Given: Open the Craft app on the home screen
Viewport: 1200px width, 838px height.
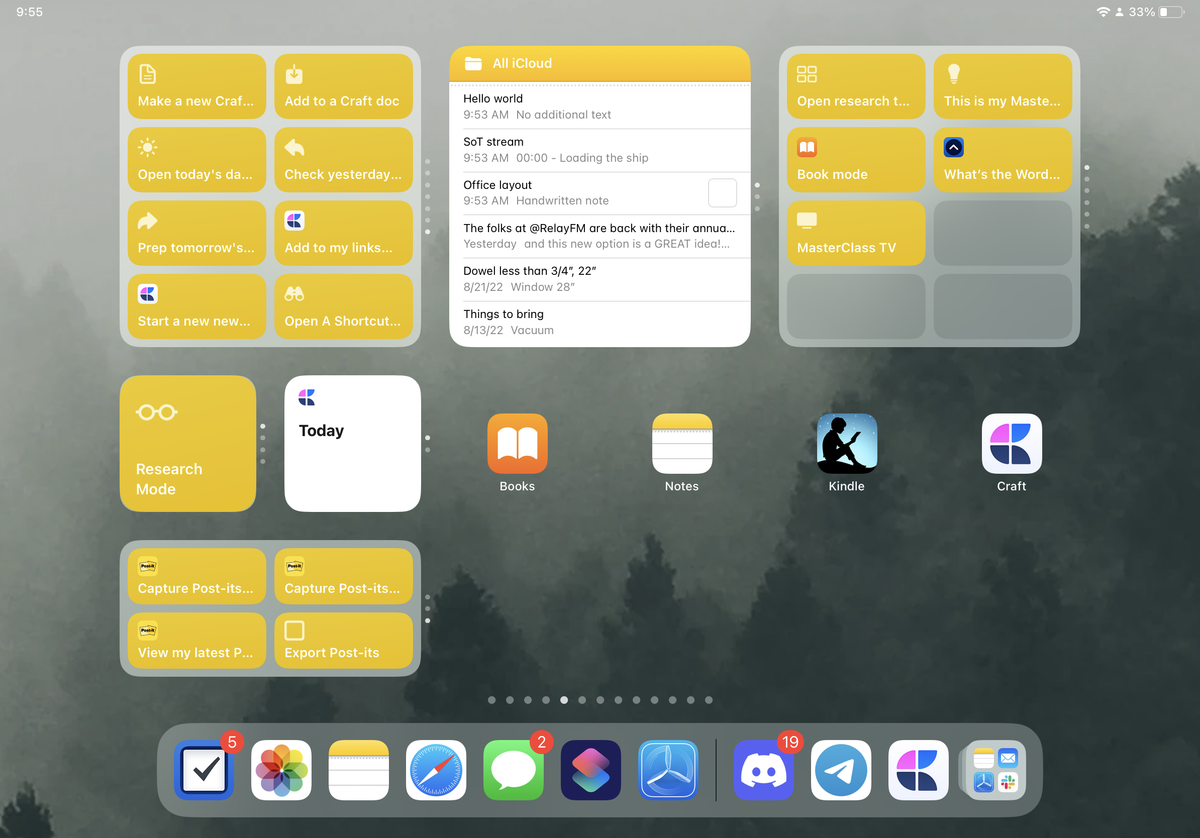Looking at the screenshot, I should (x=1011, y=443).
